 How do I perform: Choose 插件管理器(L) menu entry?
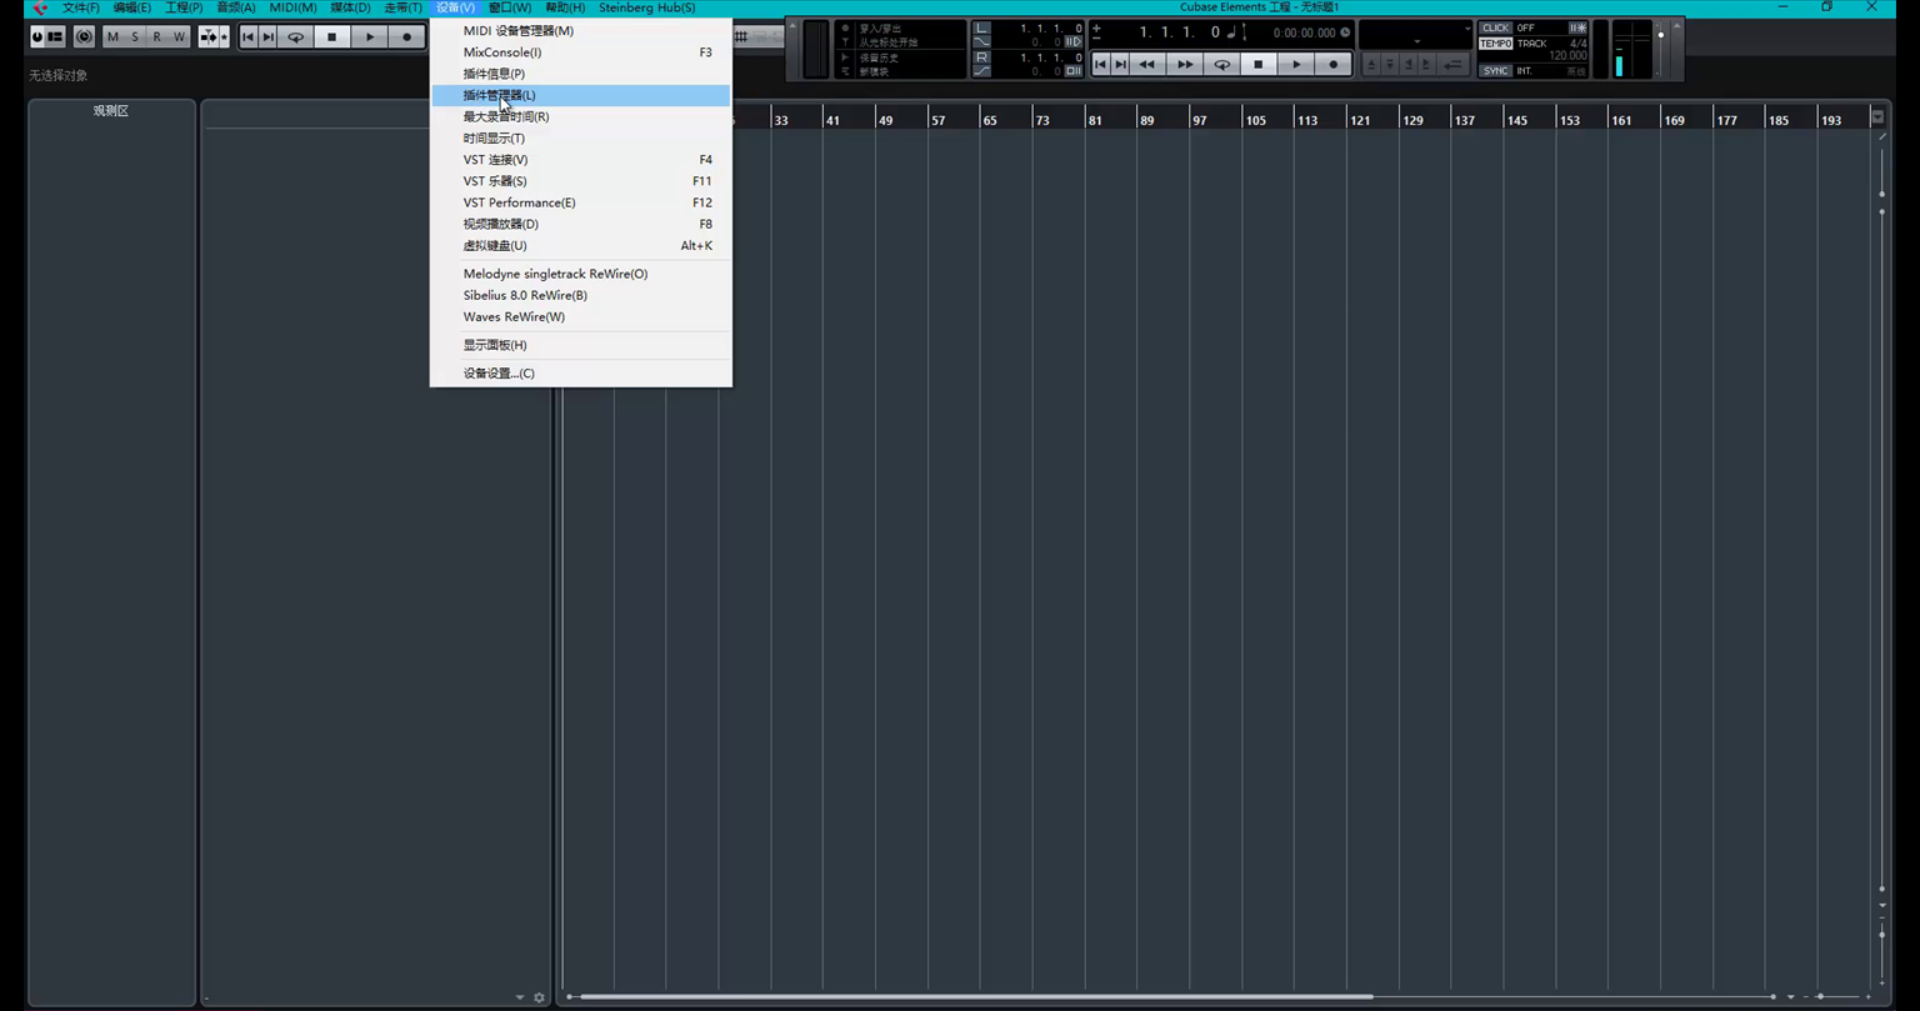tap(580, 95)
